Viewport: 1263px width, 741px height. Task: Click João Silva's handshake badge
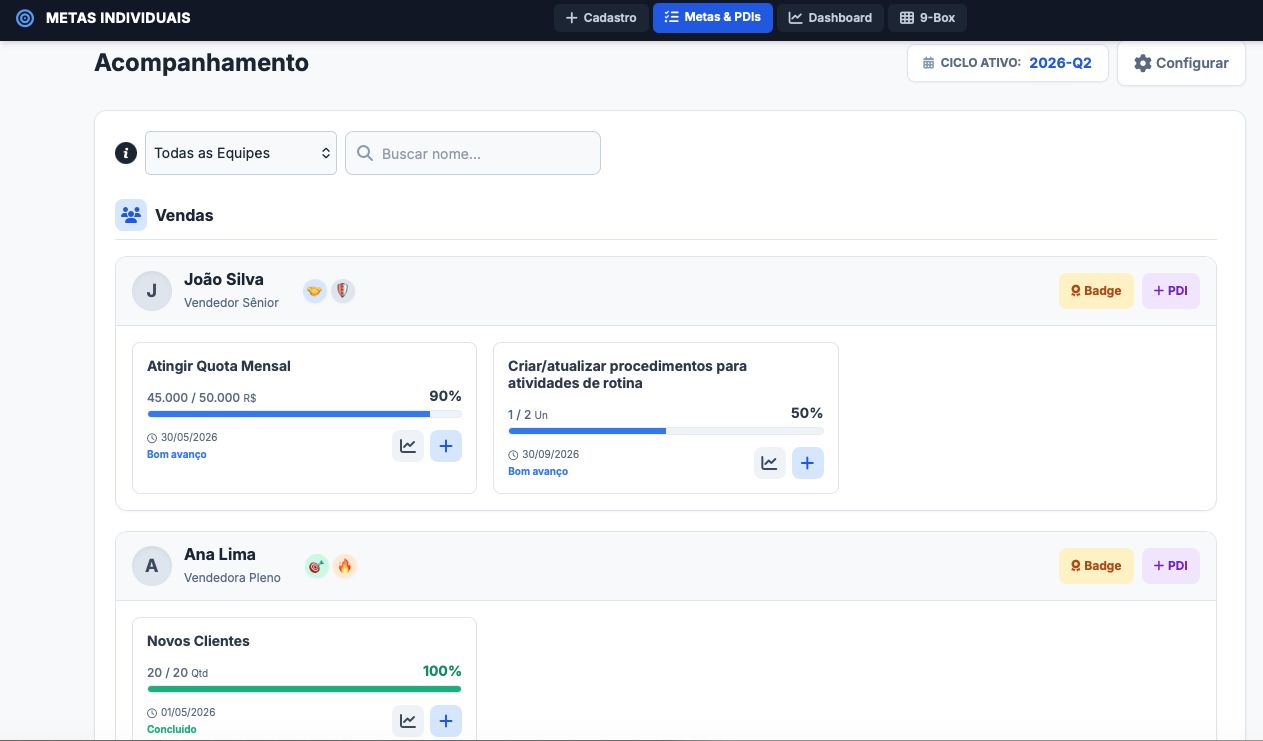pyautogui.click(x=315, y=291)
